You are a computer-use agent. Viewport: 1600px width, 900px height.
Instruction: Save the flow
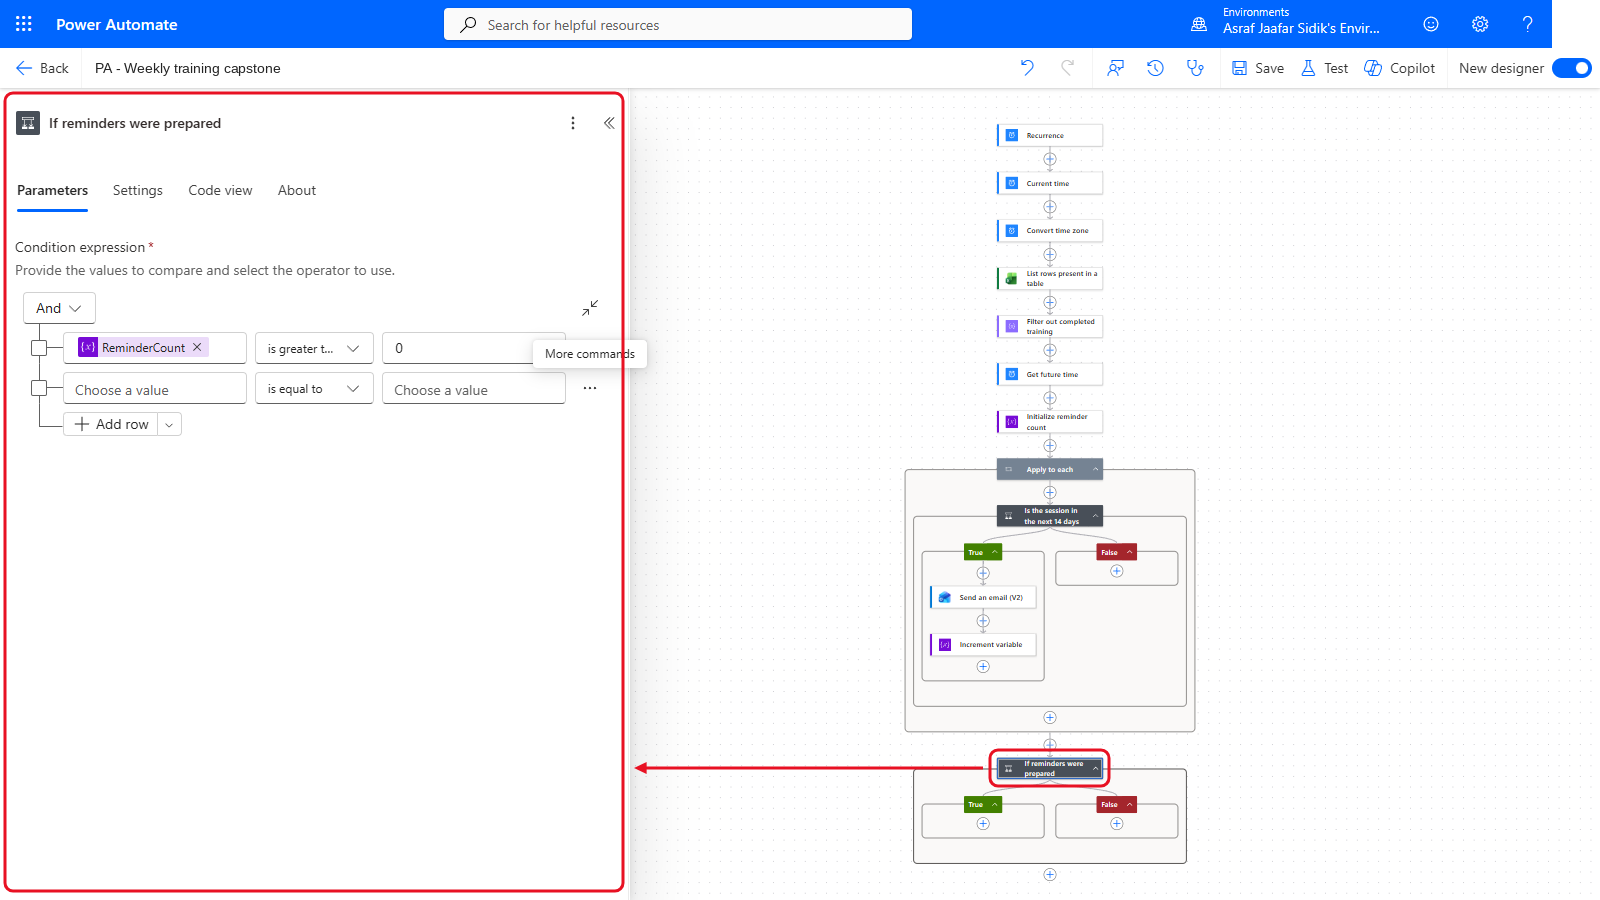click(x=1257, y=68)
